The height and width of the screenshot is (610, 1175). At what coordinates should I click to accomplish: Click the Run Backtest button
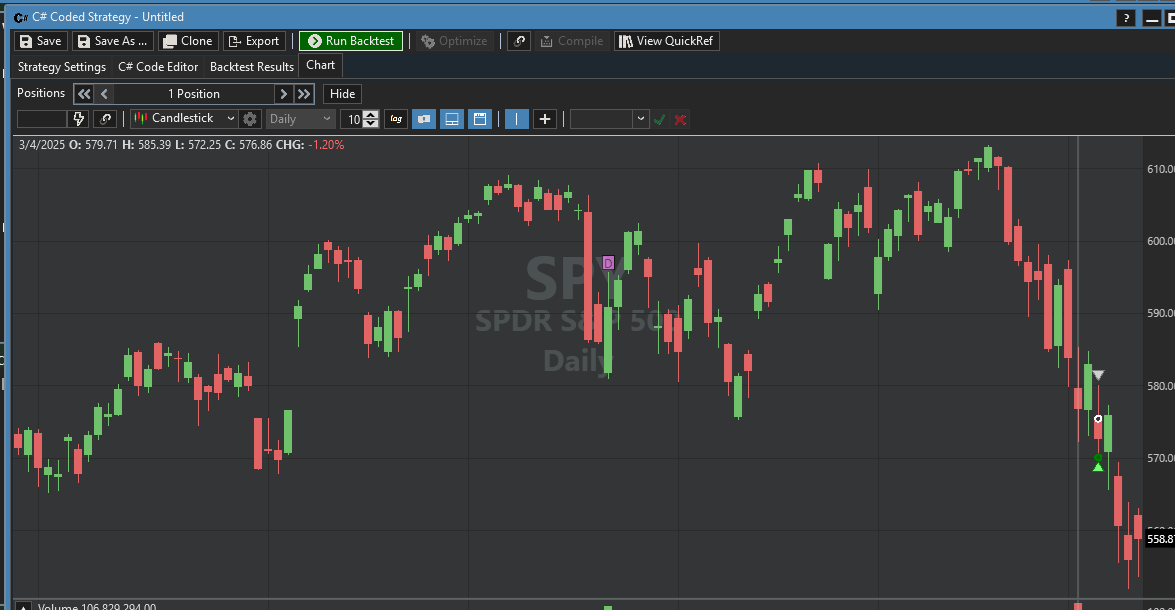pyautogui.click(x=351, y=41)
